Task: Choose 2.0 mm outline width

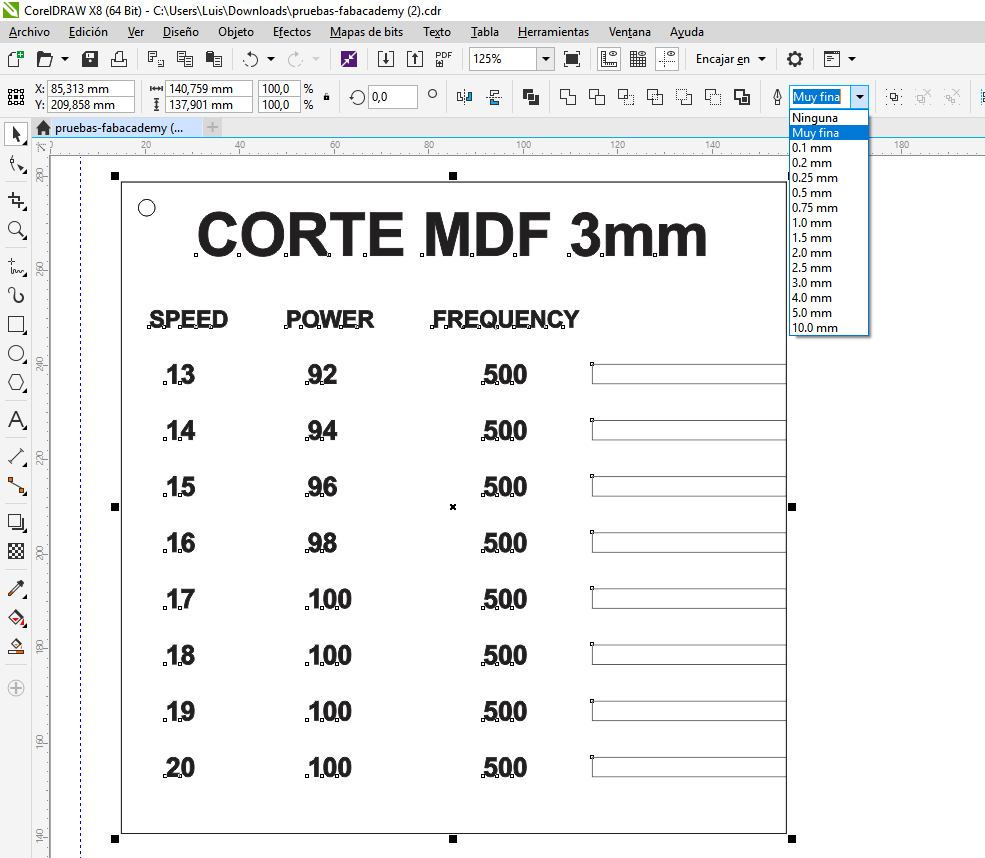Action: [829, 253]
